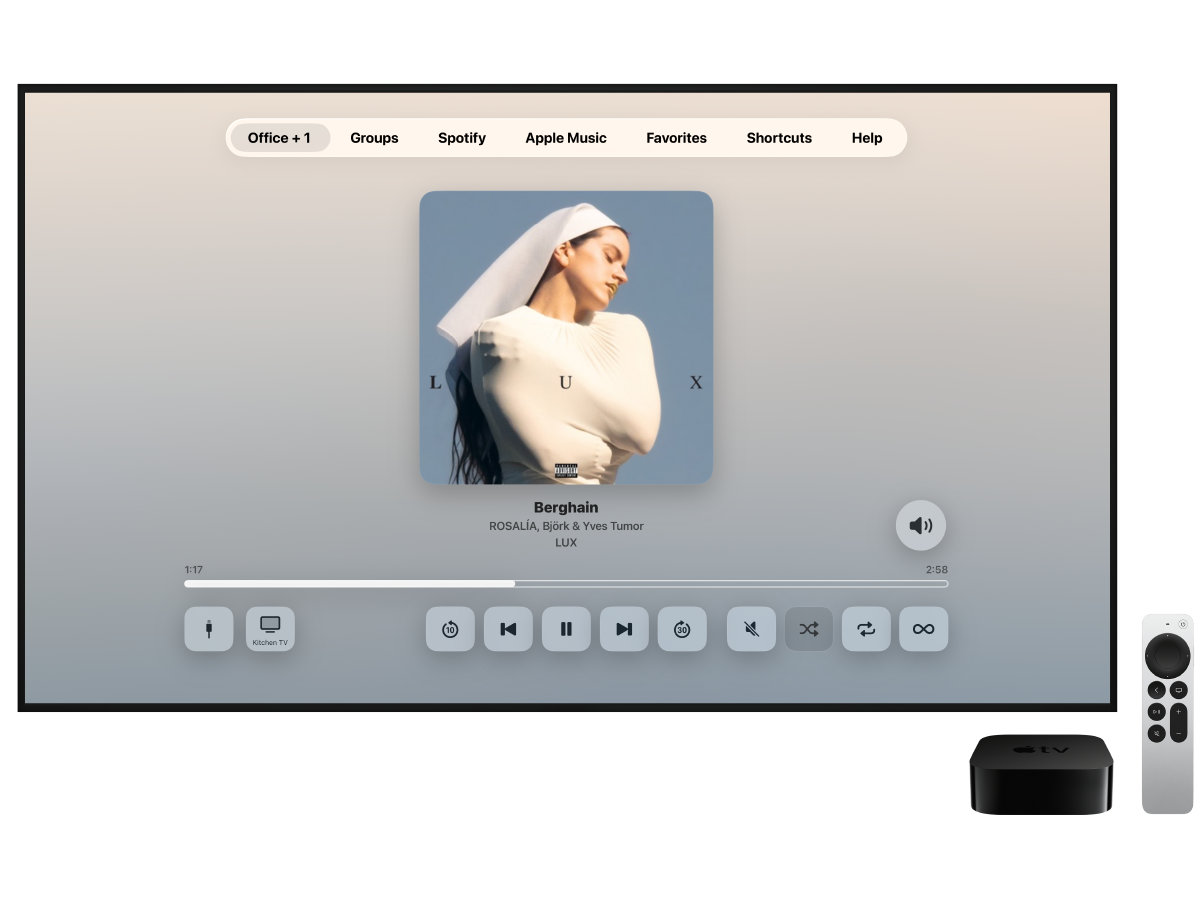1200x900 pixels.
Task: Open the Shortcuts section
Action: 779,137
